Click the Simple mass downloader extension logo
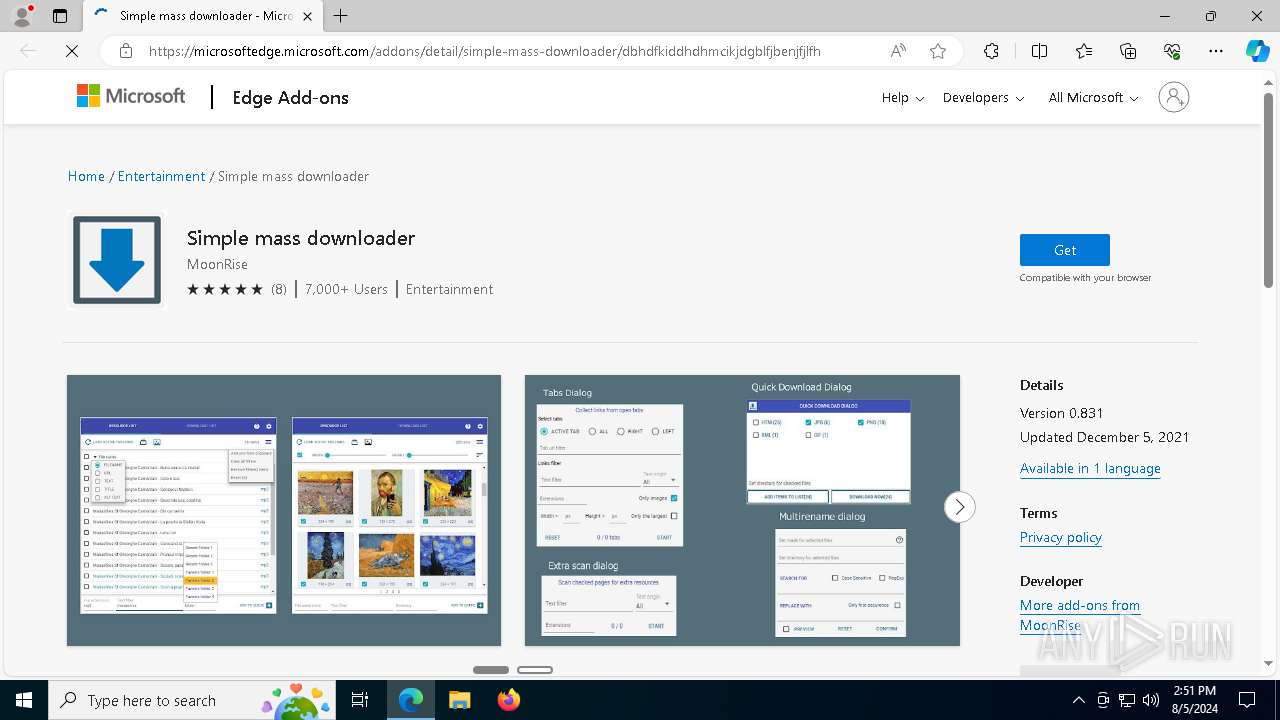Image resolution: width=1280 pixels, height=720 pixels. click(117, 260)
